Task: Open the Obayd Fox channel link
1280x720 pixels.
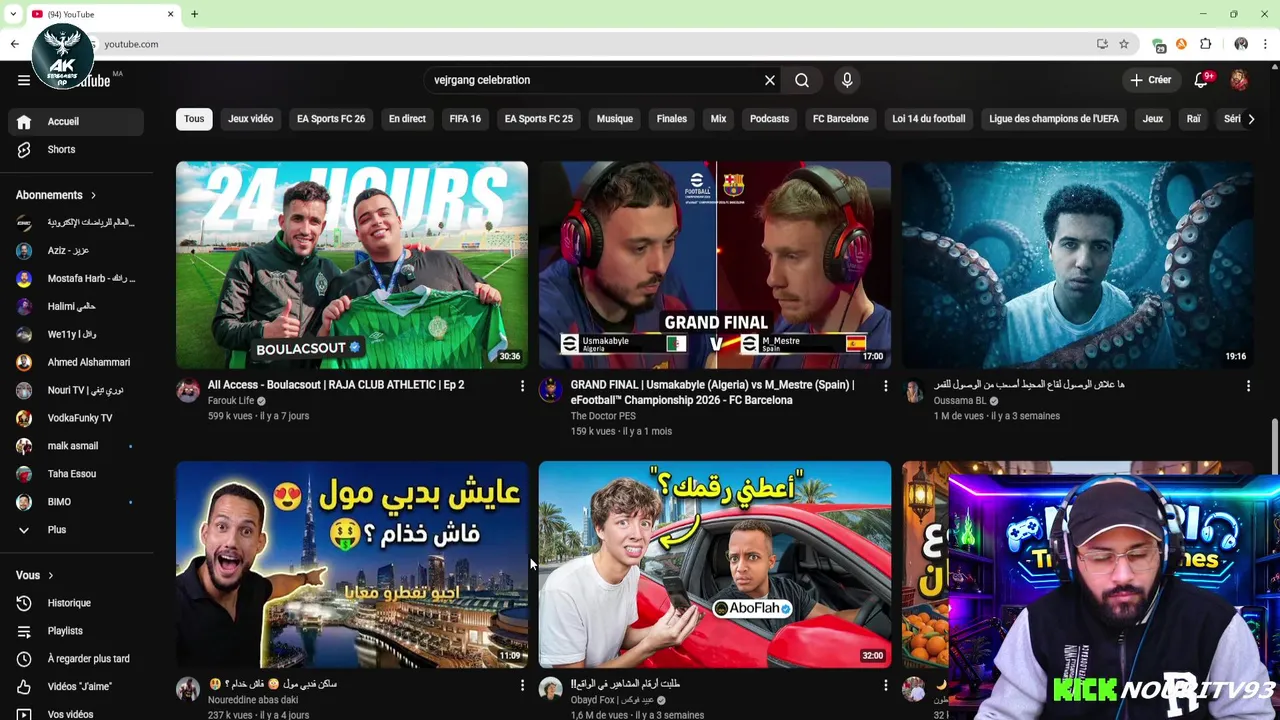Action: click(x=612, y=700)
